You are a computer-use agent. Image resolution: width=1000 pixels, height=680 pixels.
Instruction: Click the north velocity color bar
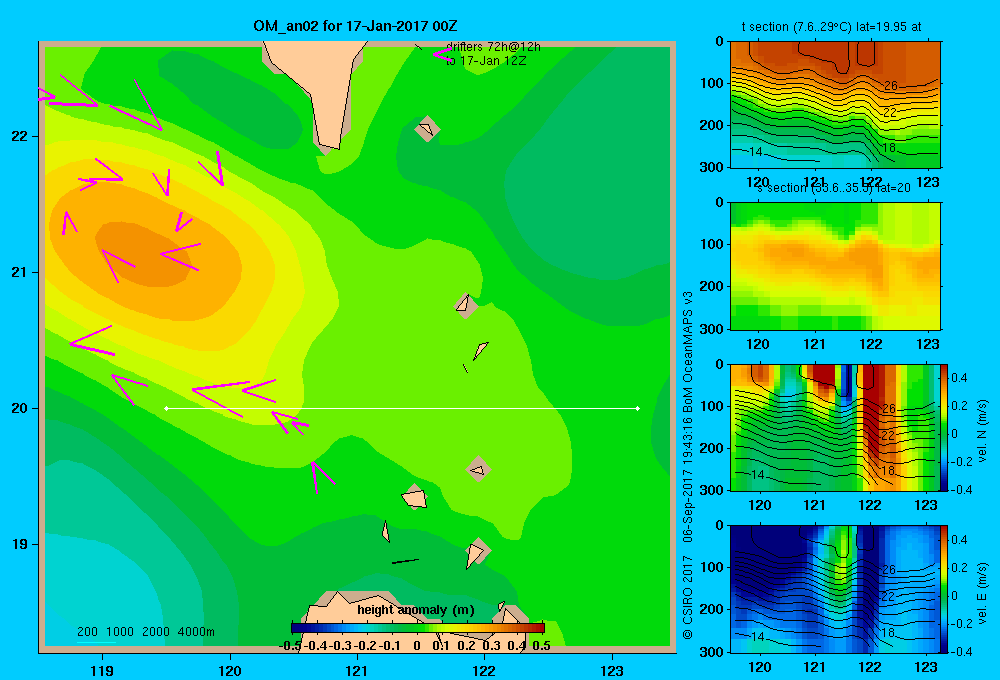pos(944,427)
